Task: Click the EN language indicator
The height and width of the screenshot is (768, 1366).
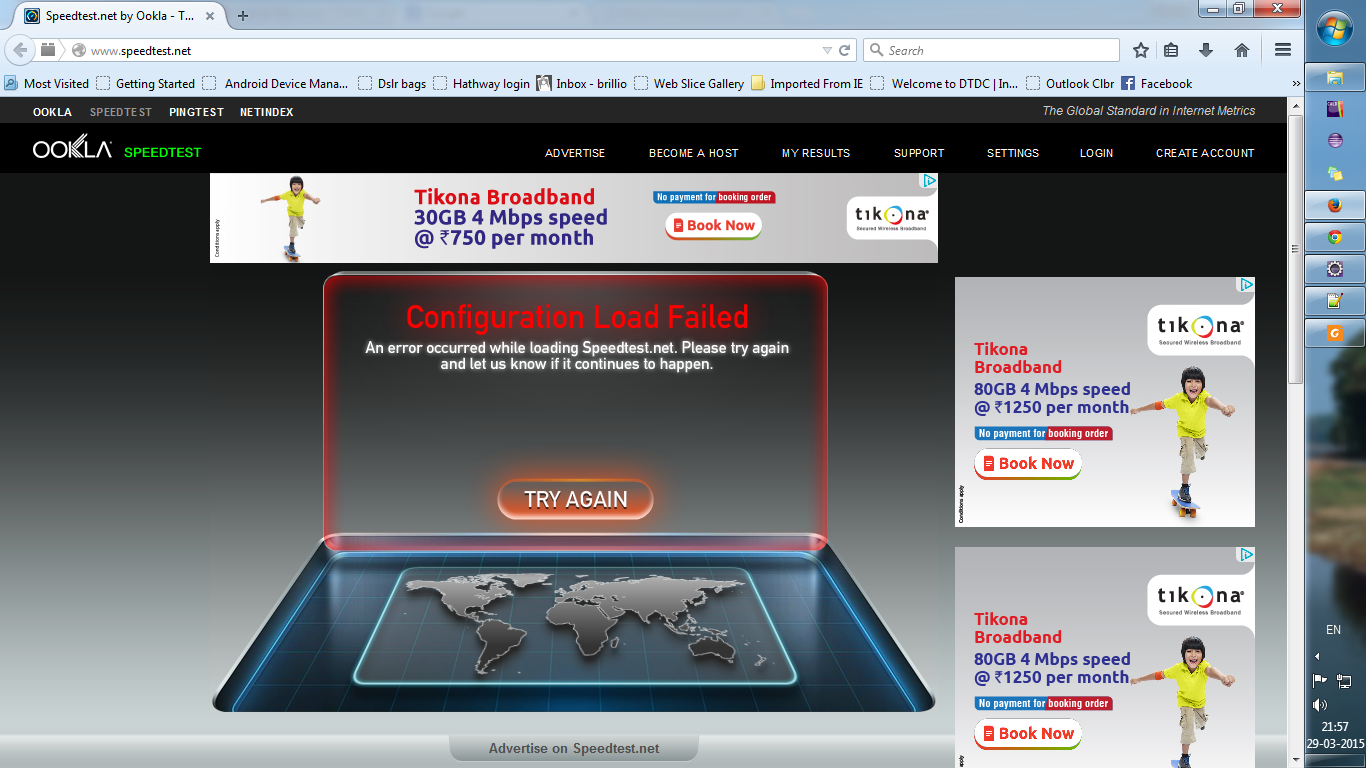Action: pos(1333,630)
